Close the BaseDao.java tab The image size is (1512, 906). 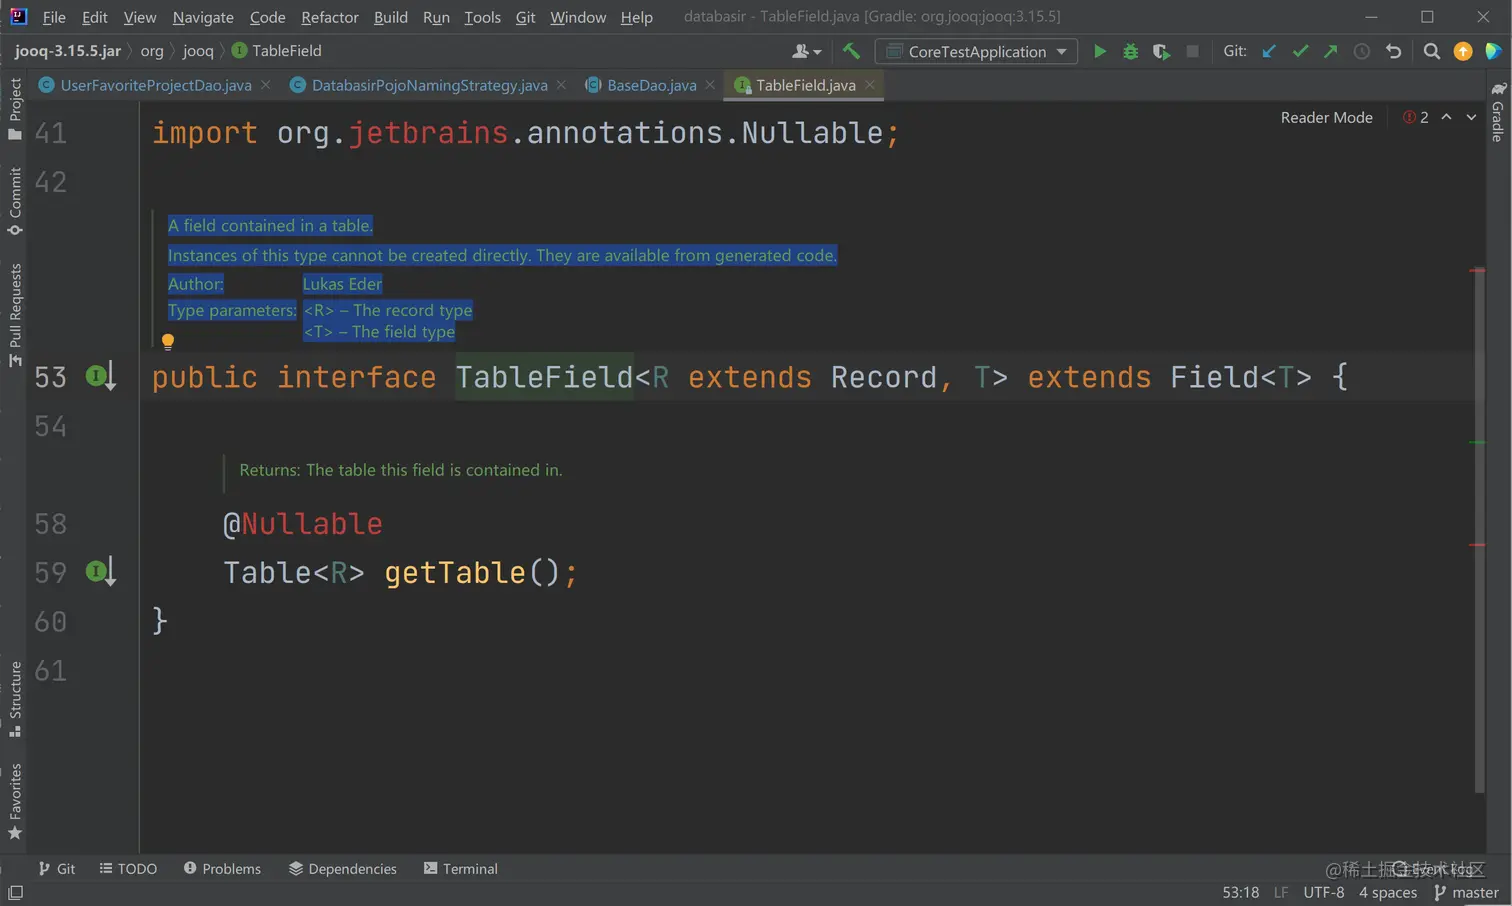(x=710, y=85)
